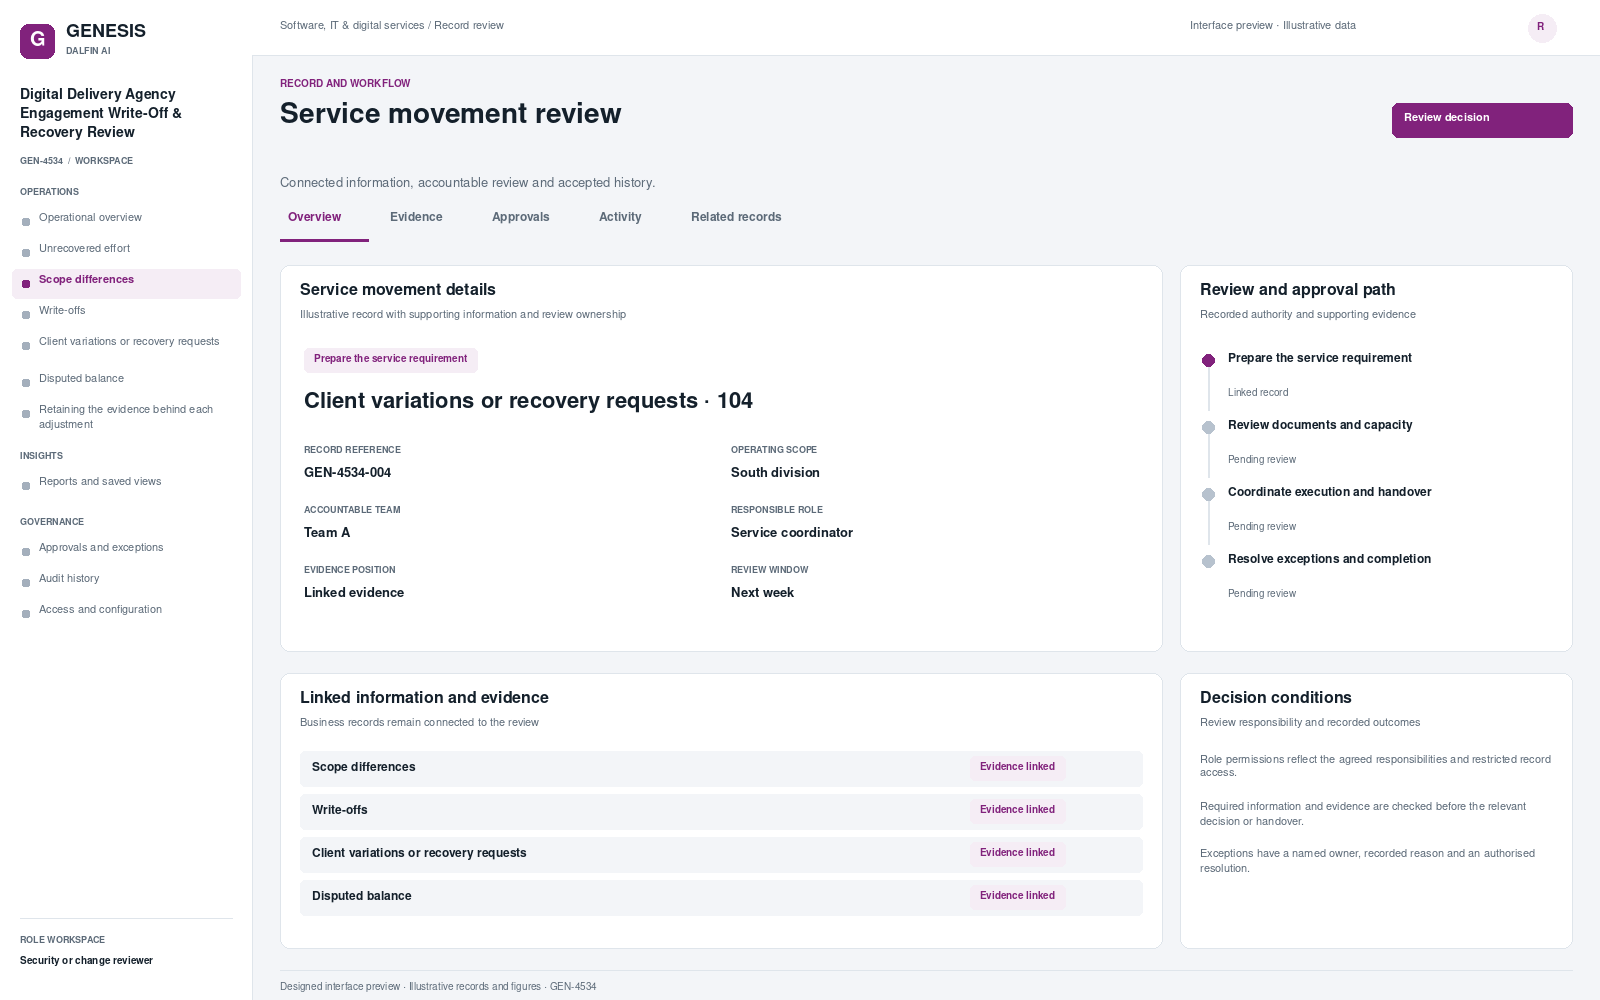Click the bullet icon beside Write-offs in sidebar
The image size is (1600, 1000).
point(26,315)
